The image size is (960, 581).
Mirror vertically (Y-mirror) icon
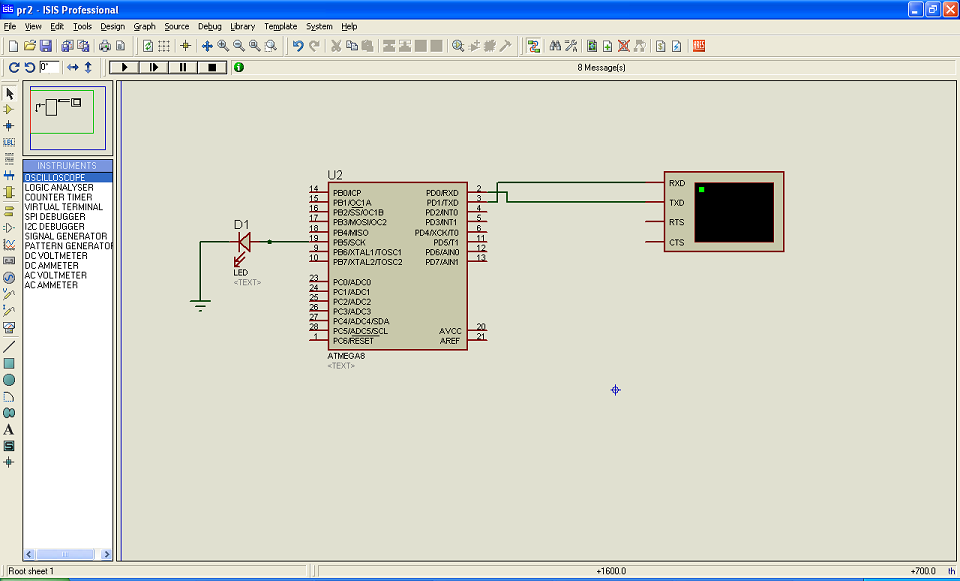(88, 67)
